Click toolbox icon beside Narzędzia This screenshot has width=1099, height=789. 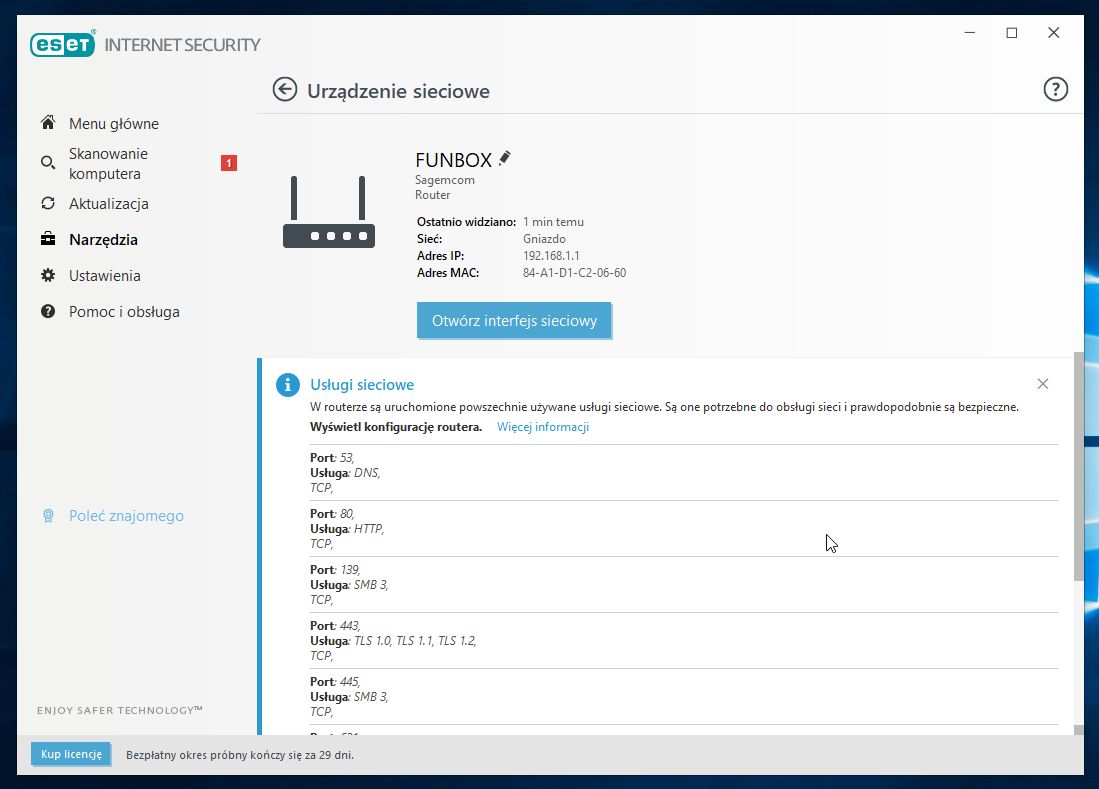pos(48,239)
